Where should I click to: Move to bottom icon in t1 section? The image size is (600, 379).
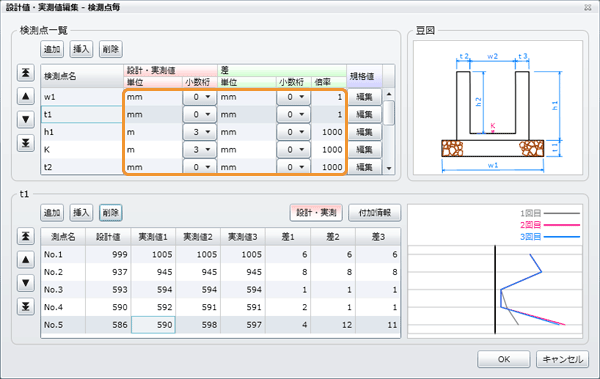point(26,306)
